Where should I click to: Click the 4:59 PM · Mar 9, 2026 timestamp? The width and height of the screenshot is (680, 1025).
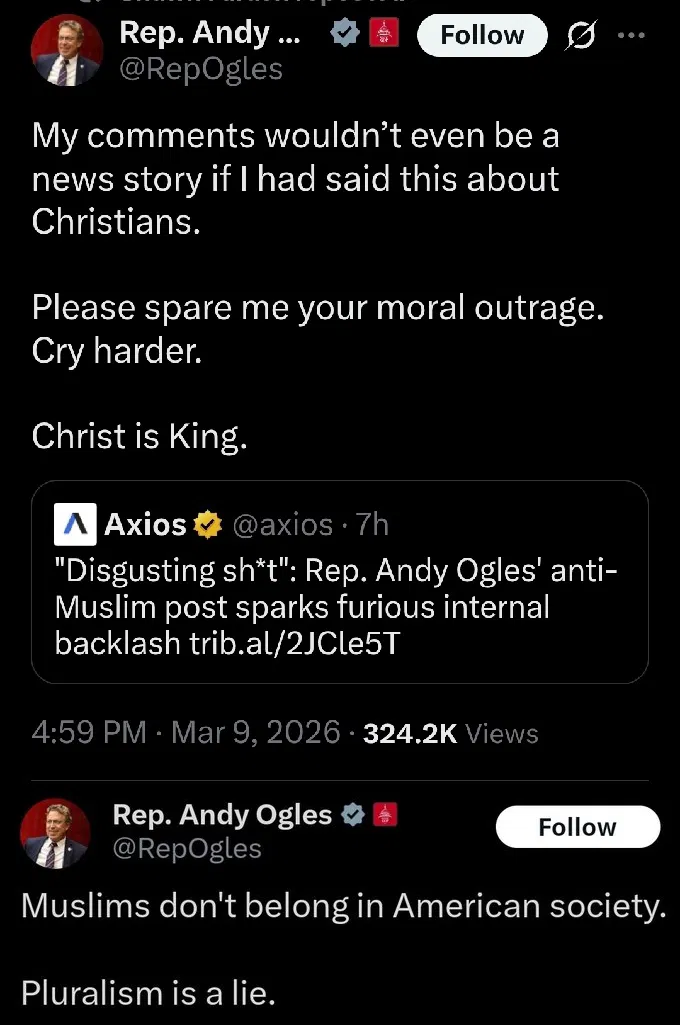[186, 733]
